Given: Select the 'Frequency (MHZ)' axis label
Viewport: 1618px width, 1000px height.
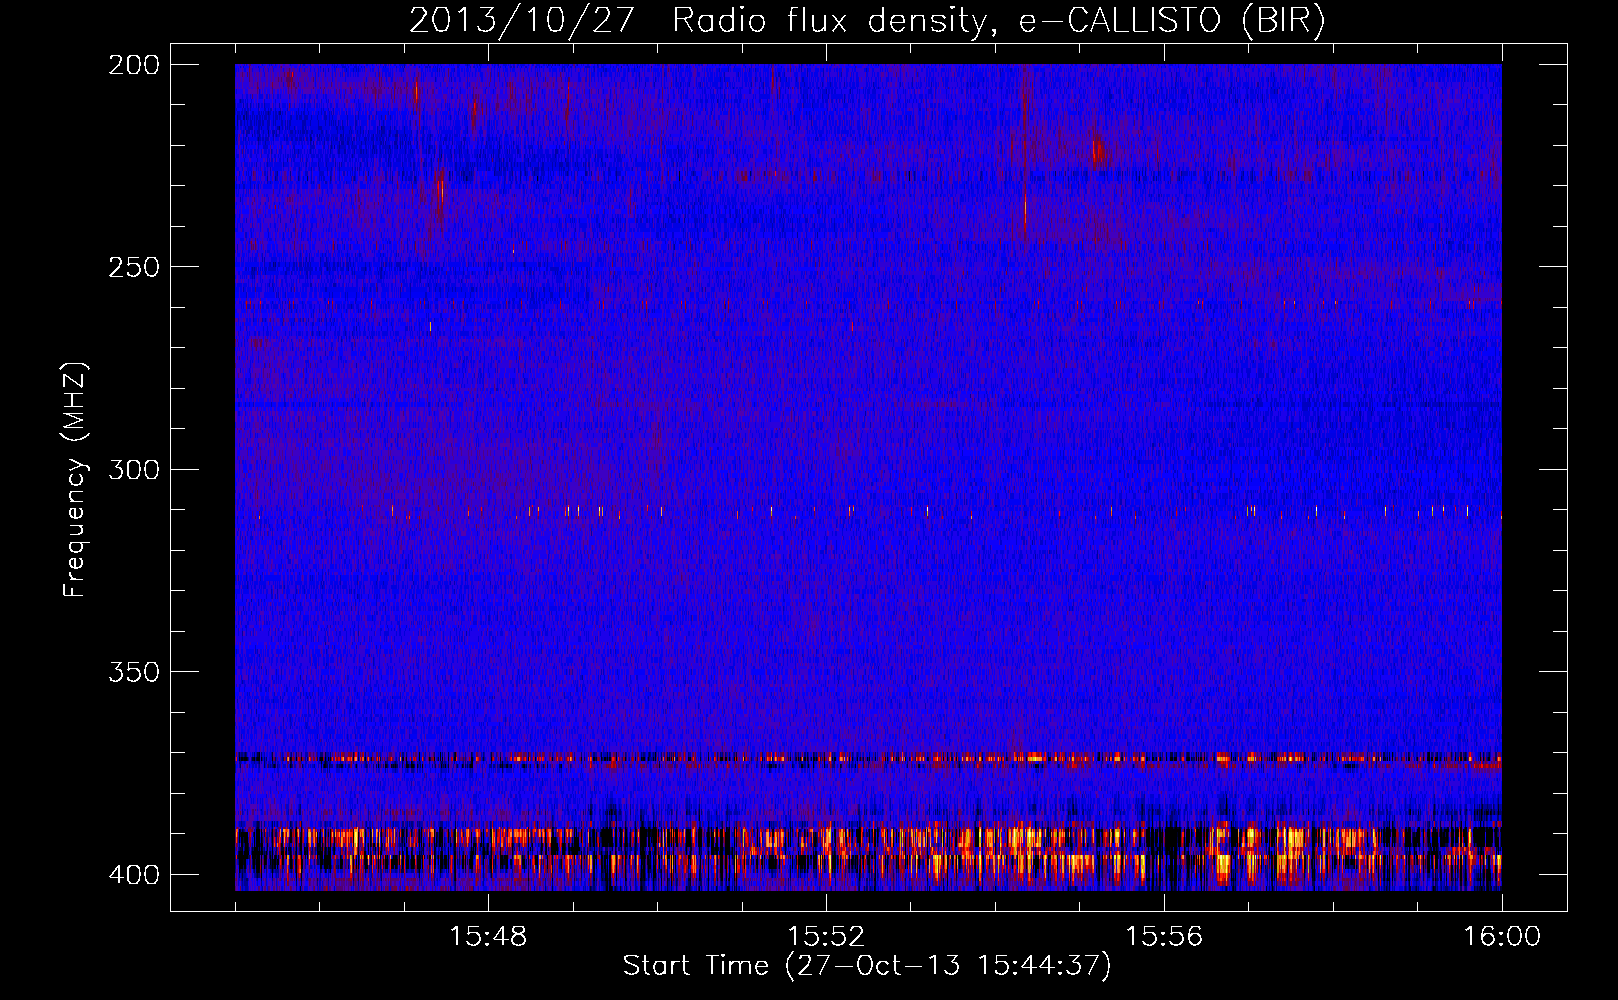Looking at the screenshot, I should [75, 479].
